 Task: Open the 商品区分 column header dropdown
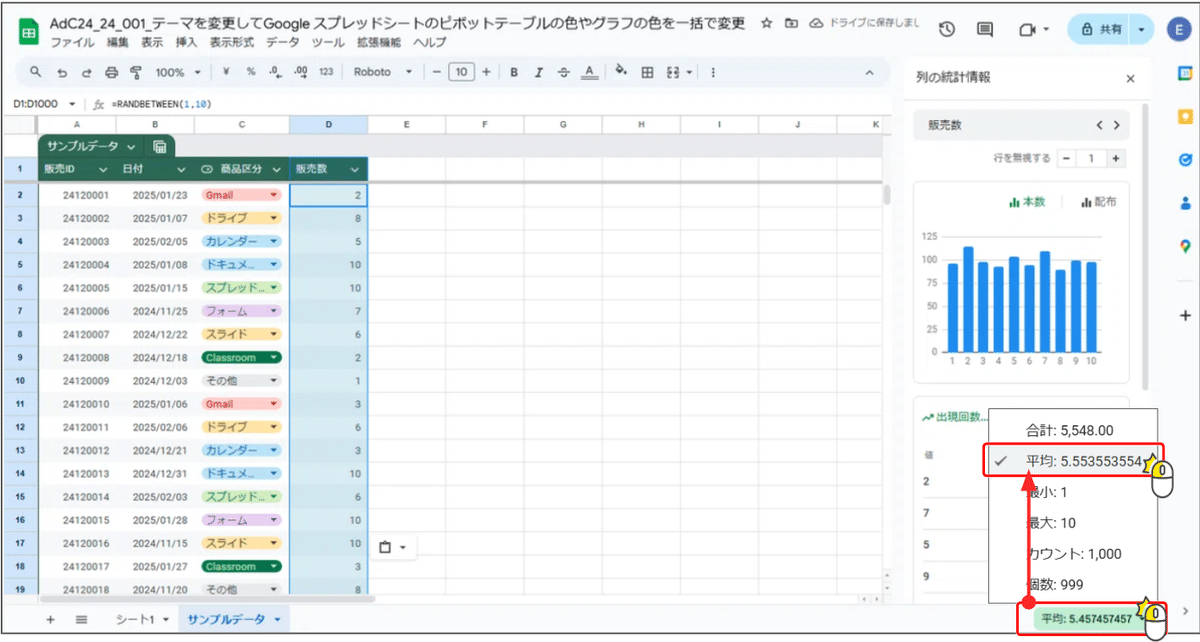click(277, 169)
